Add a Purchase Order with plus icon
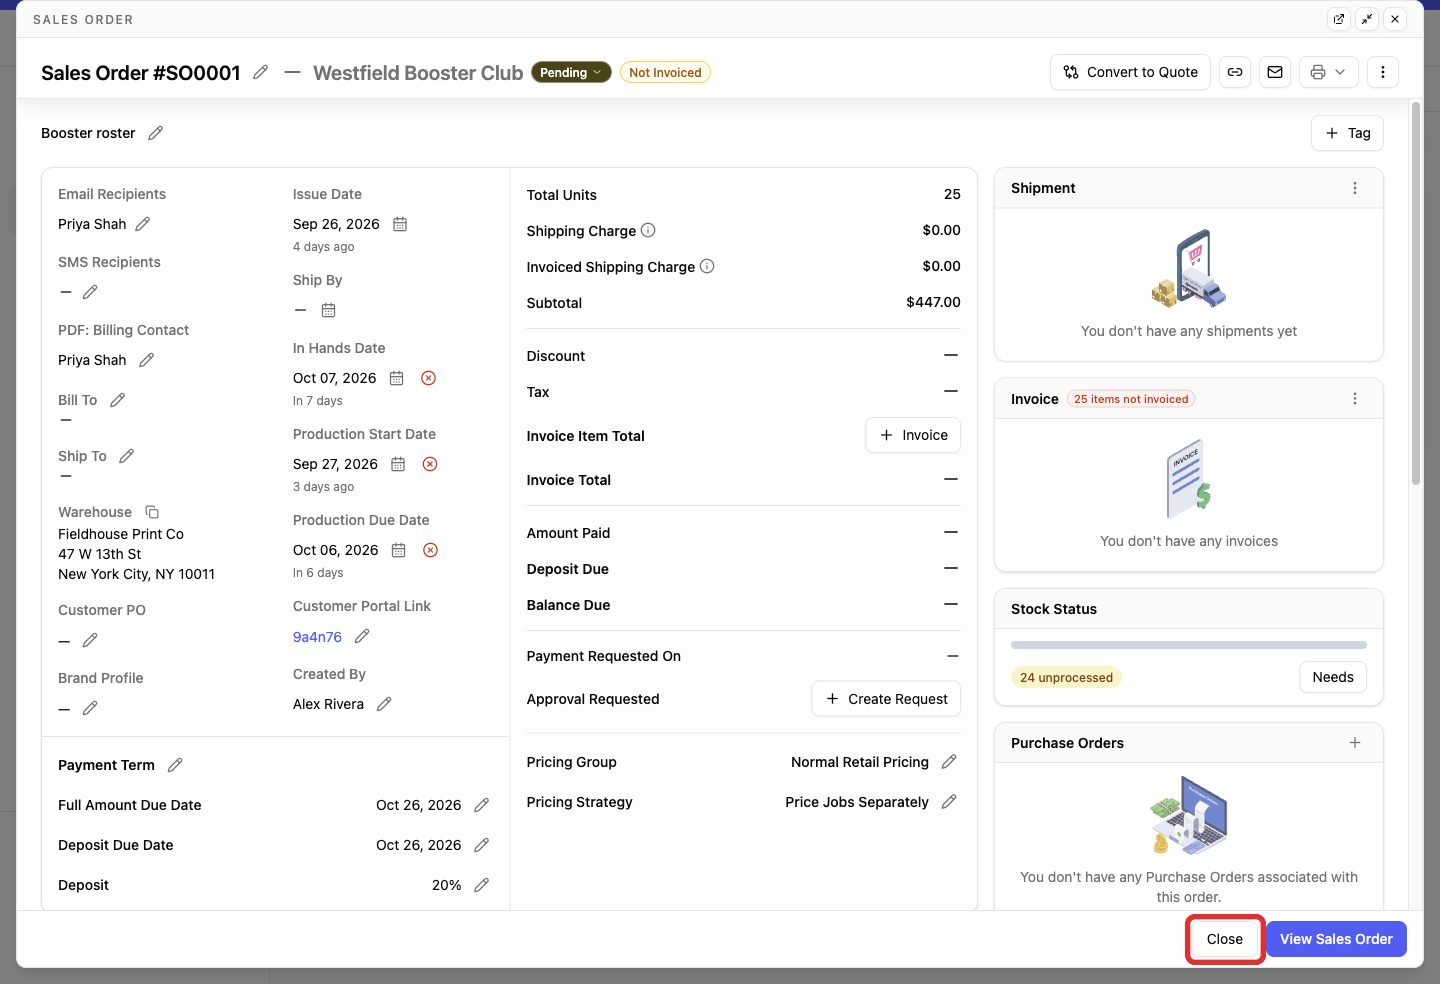1440x984 pixels. pyautogui.click(x=1355, y=743)
